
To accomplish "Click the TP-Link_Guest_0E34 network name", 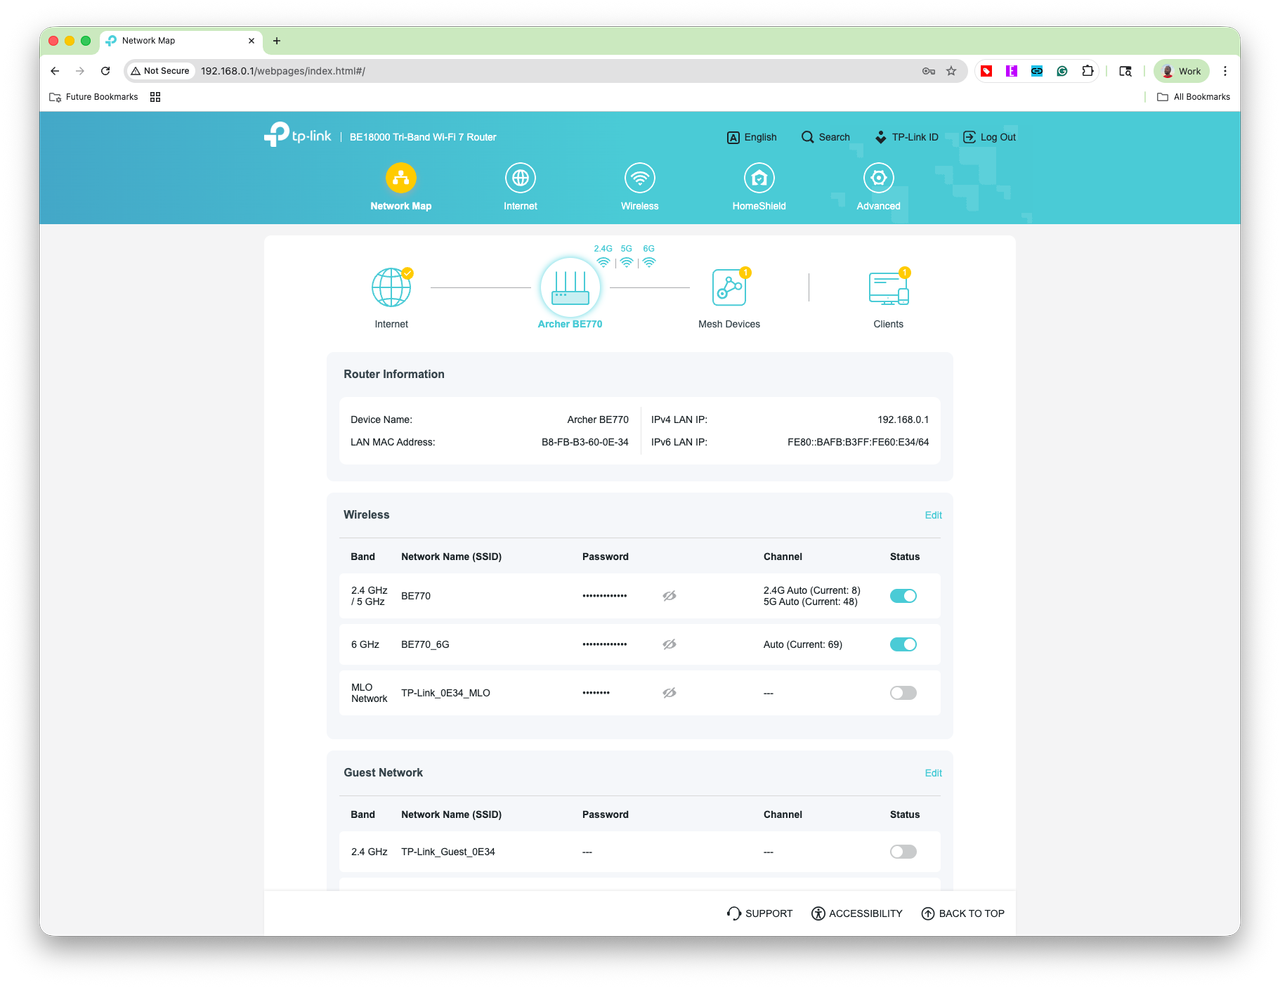I will (x=448, y=852).
